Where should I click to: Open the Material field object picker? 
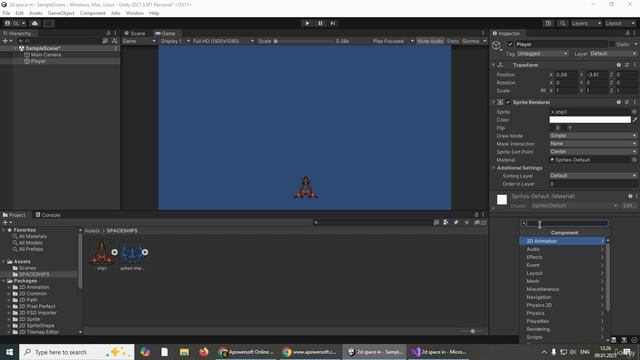(634, 160)
